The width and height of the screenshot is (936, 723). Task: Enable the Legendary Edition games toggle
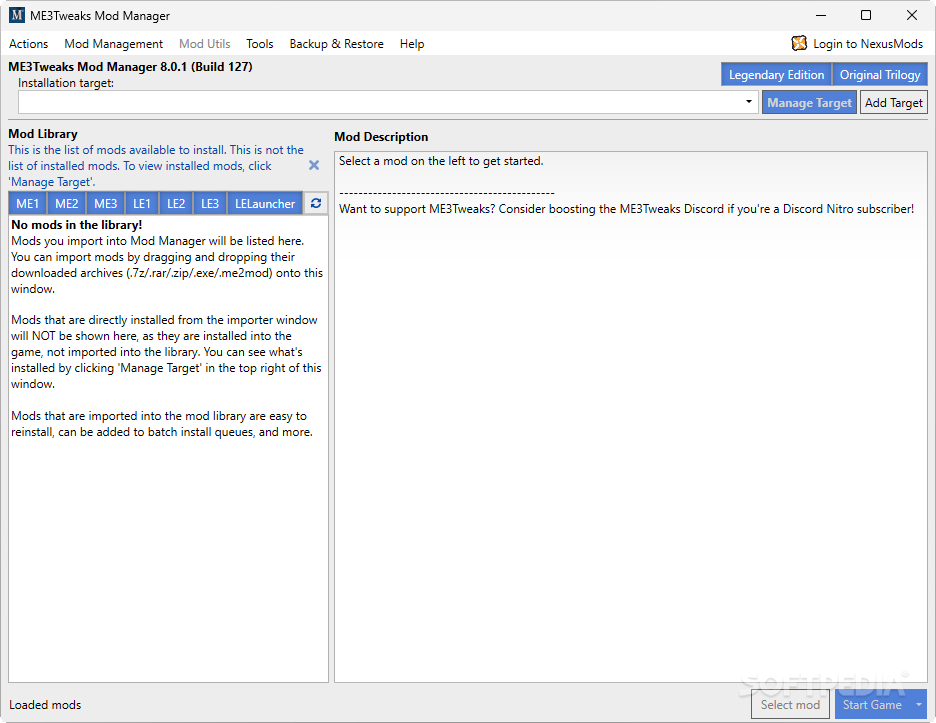click(776, 75)
